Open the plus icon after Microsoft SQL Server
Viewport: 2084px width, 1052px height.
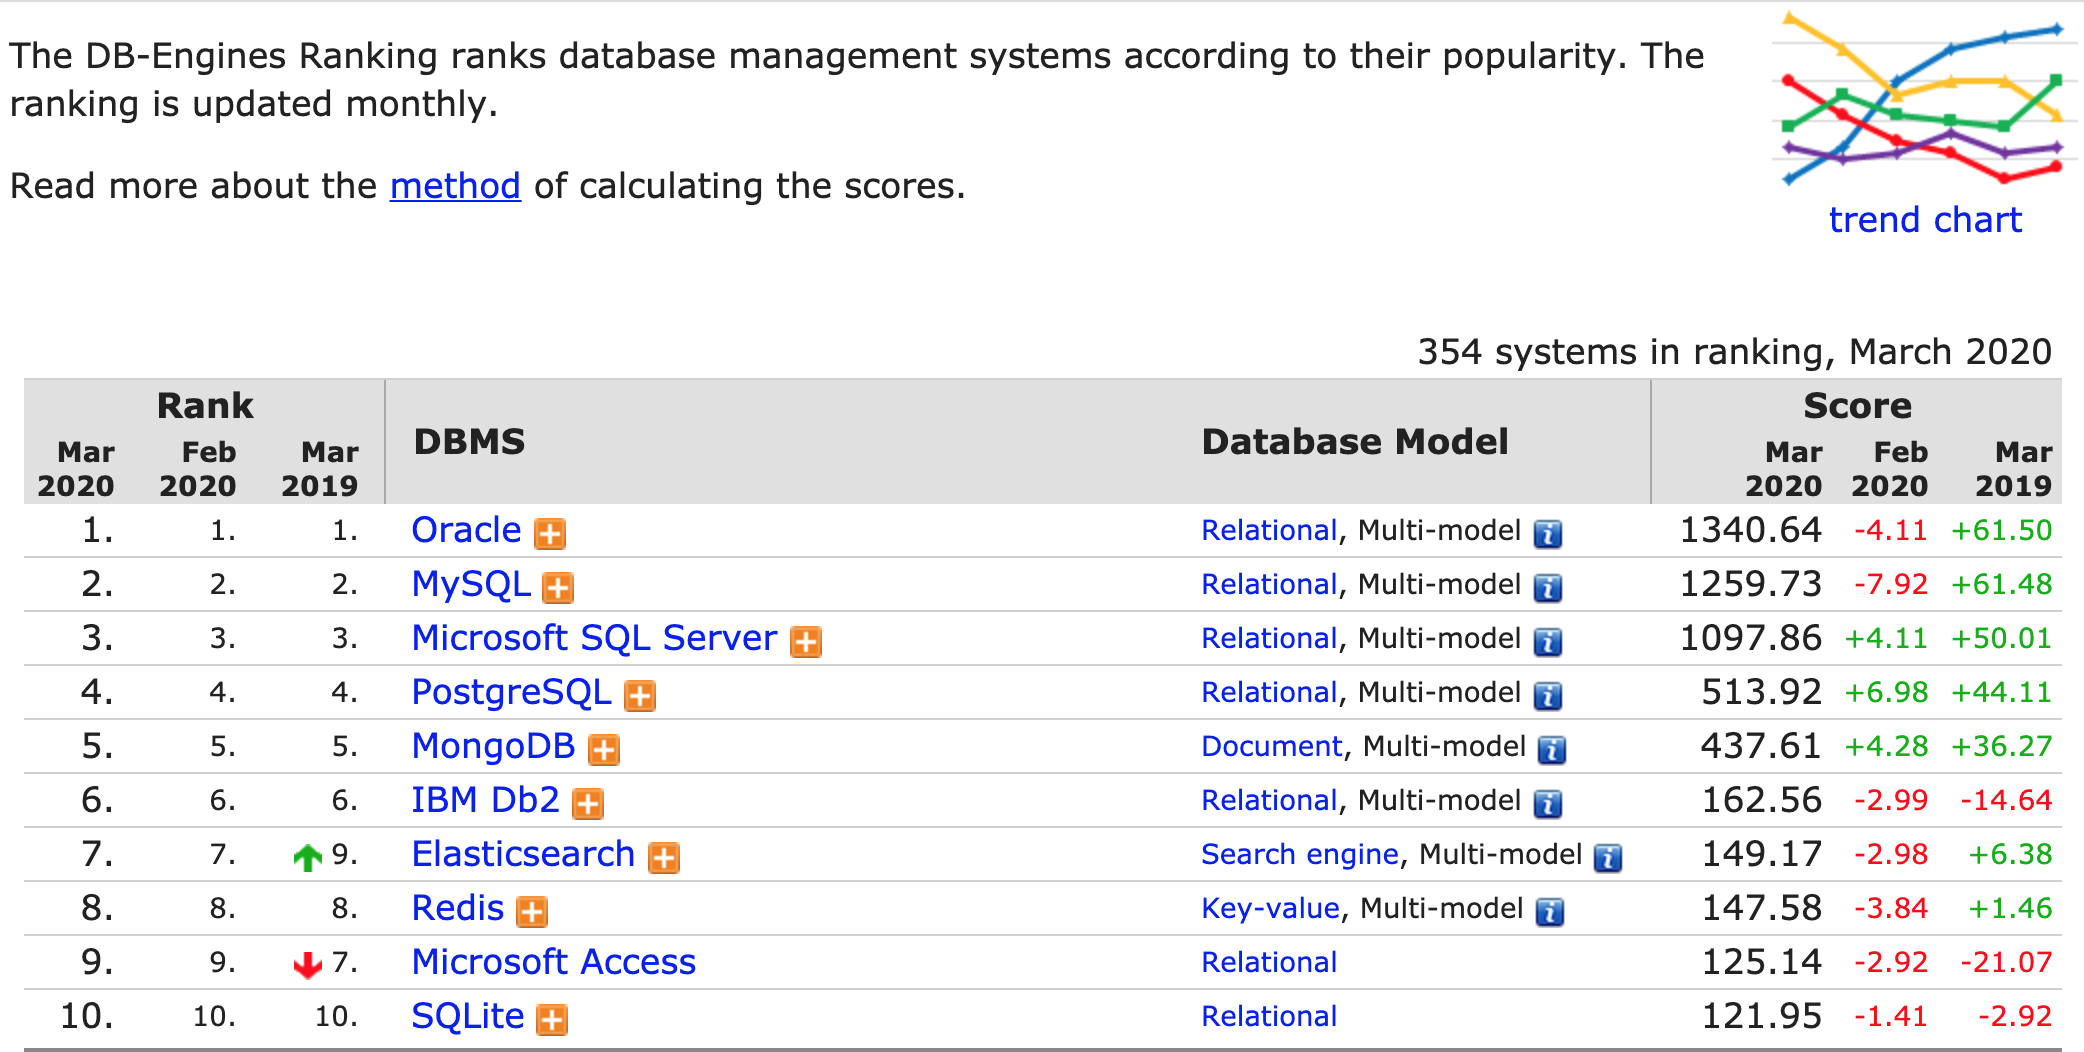(806, 642)
